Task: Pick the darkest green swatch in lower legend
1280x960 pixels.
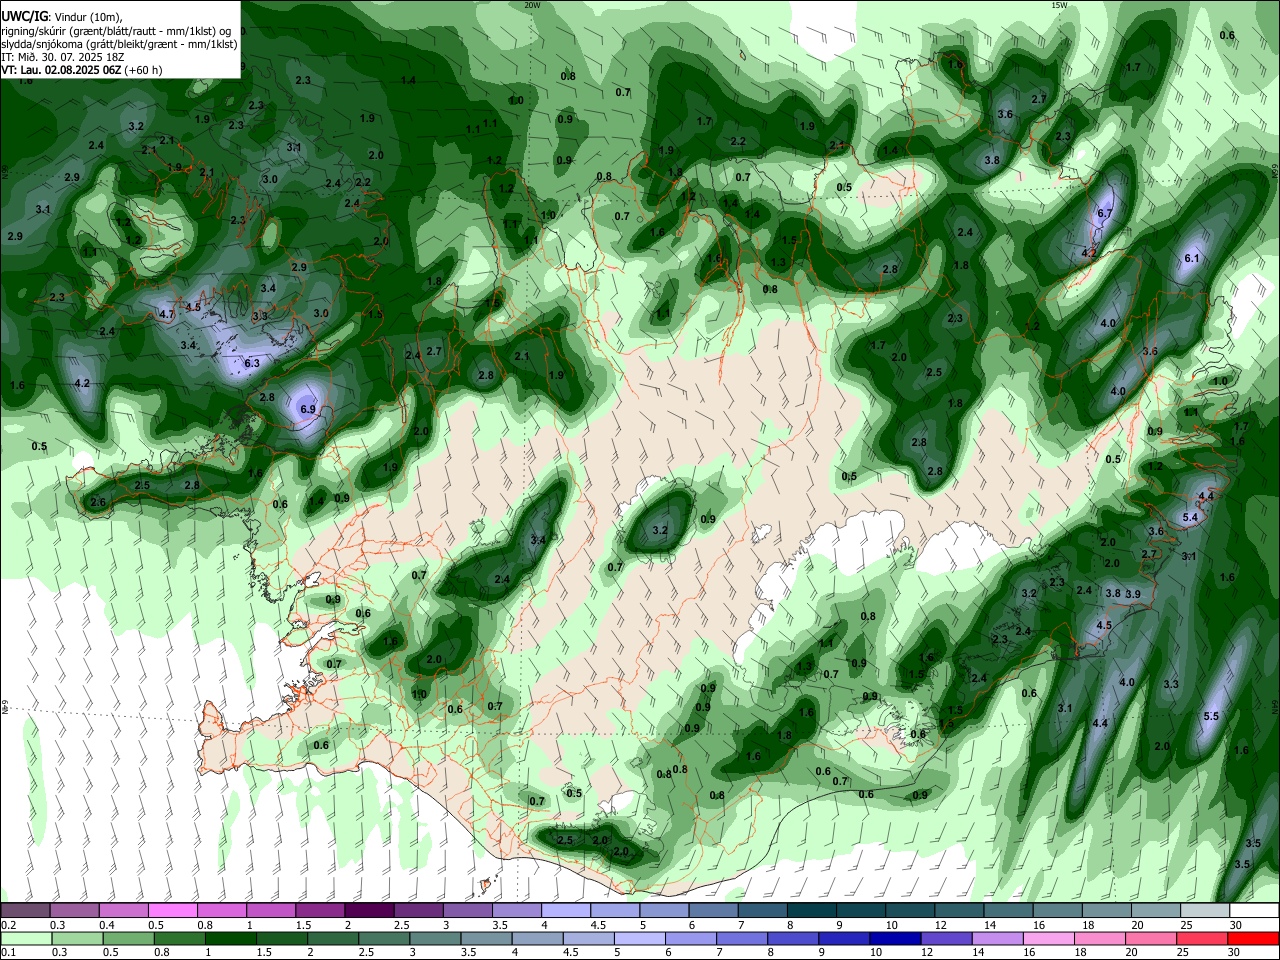Action: [230, 938]
